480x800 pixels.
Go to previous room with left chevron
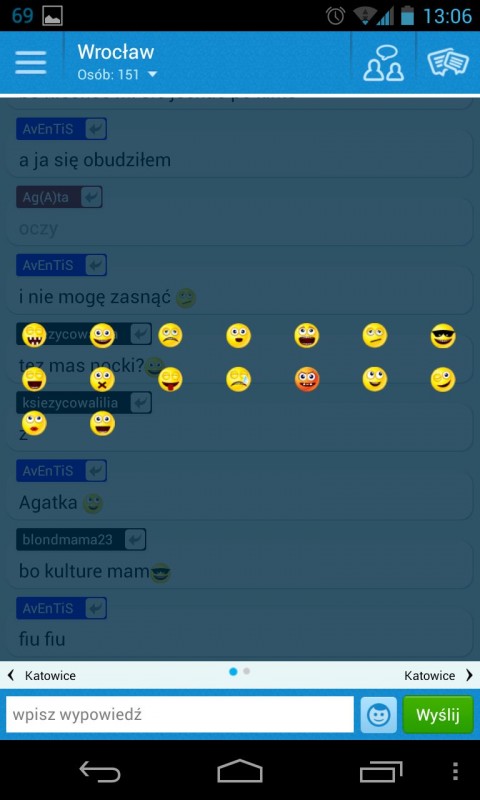point(11,676)
